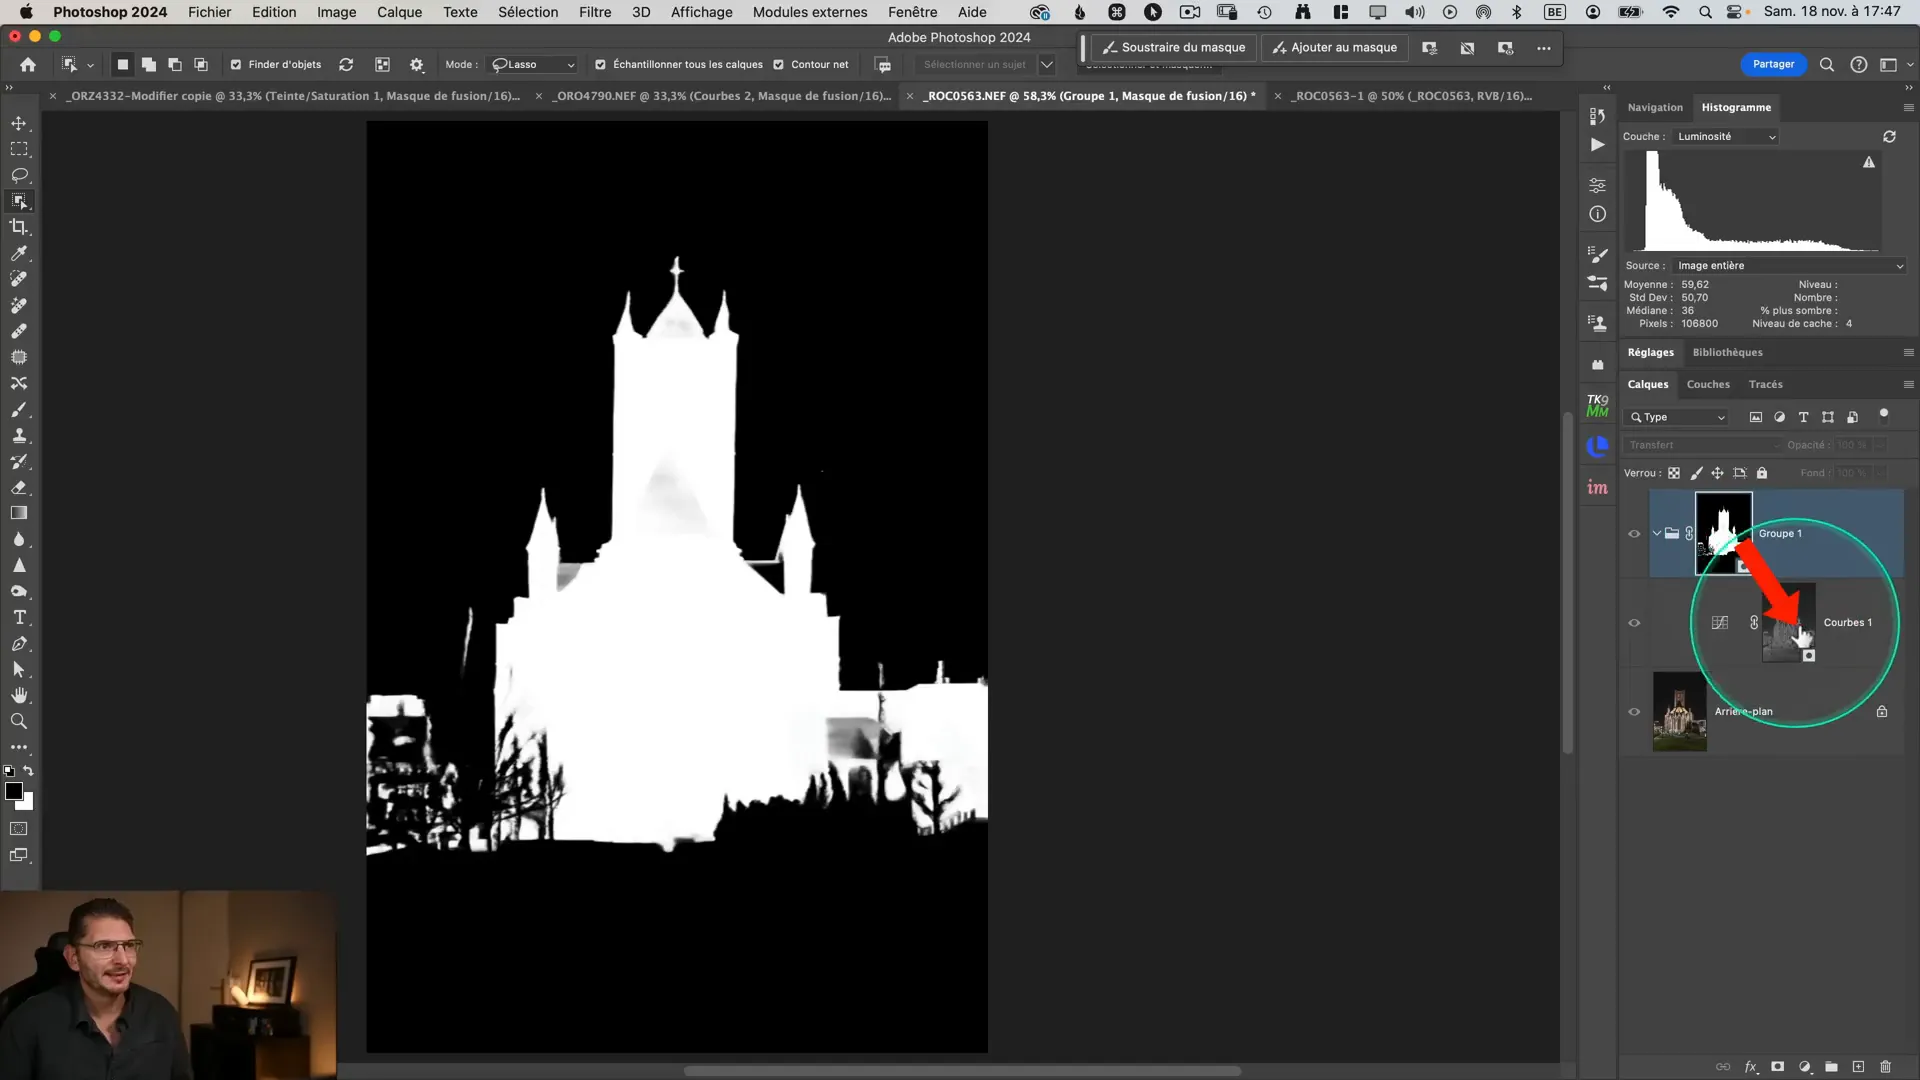Click Ajouter au masque button
The image size is (1920, 1080).
[1334, 47]
